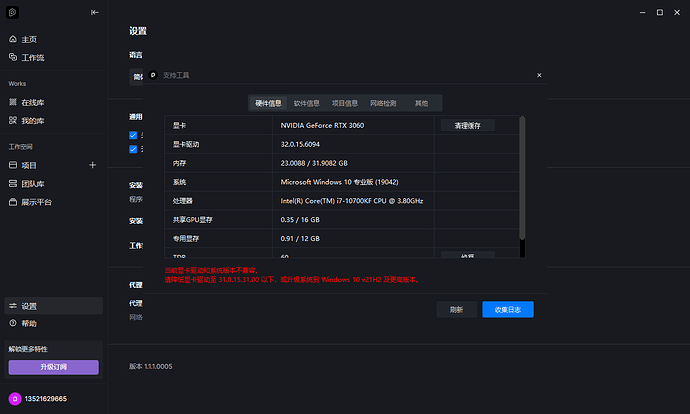Click NVIDIA GeForce RTX 3060 value

[322, 125]
